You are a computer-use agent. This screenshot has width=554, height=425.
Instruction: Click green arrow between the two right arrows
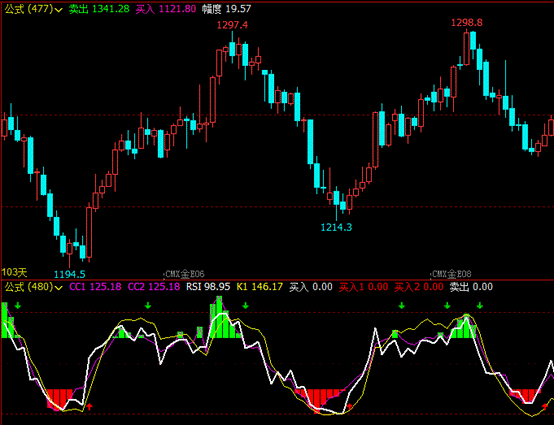click(x=447, y=306)
